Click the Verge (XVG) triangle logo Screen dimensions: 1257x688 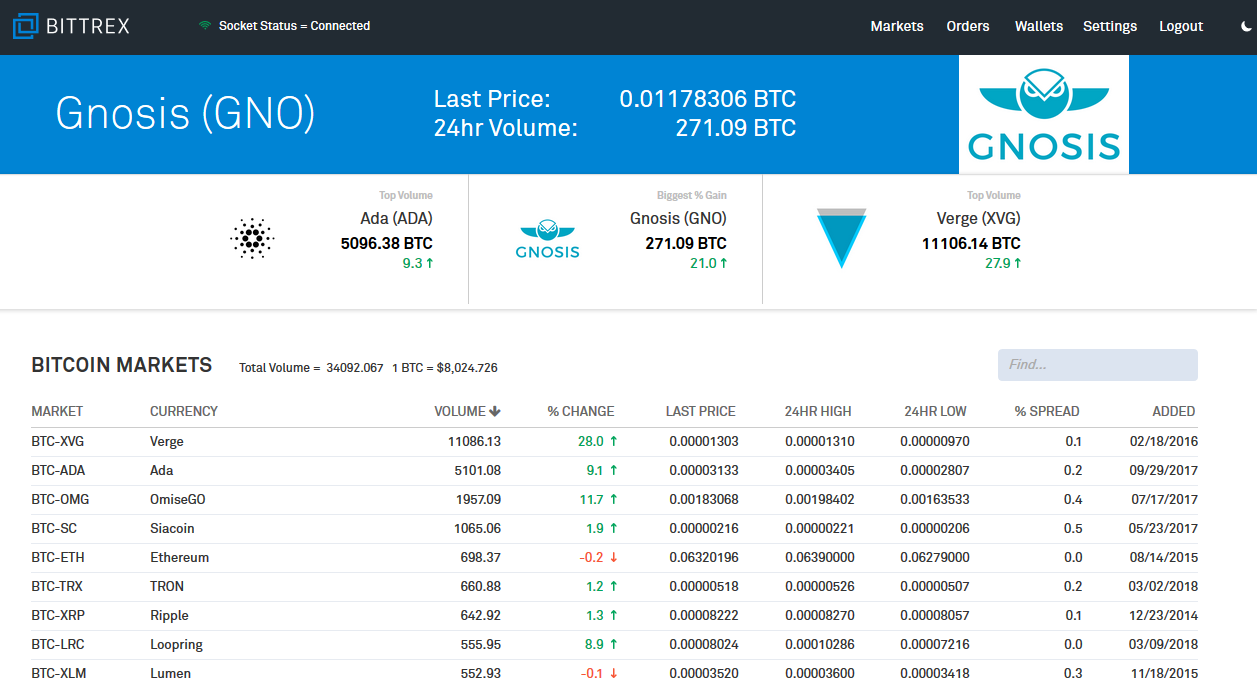pyautogui.click(x=841, y=238)
